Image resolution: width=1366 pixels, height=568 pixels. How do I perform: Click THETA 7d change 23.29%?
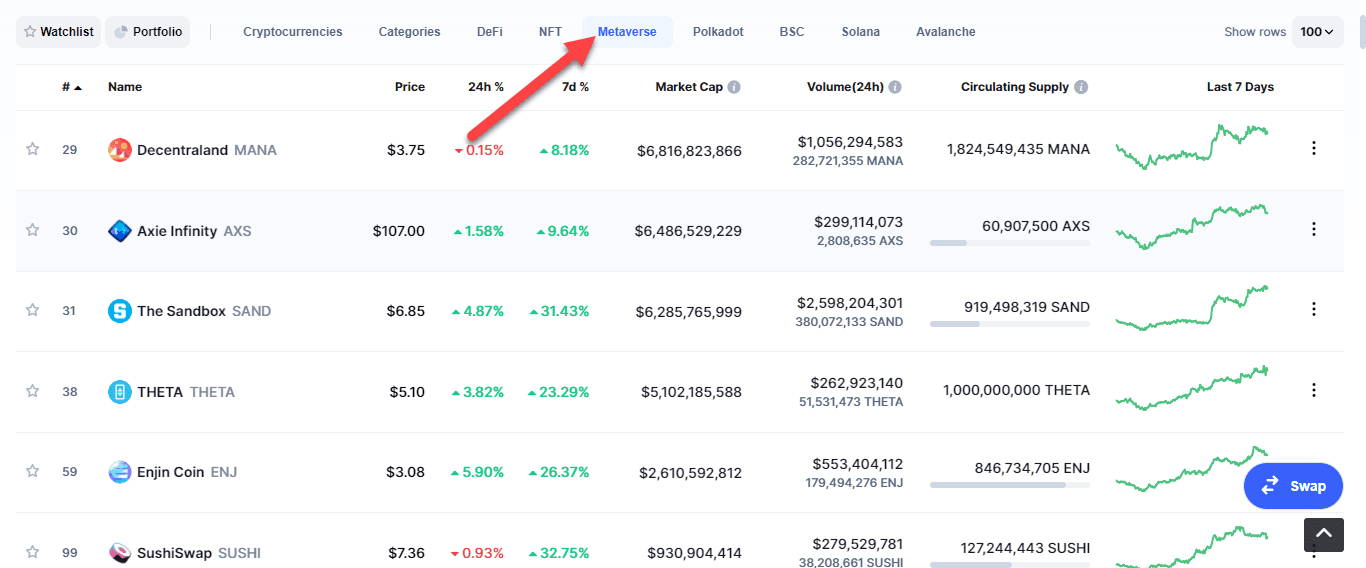tap(559, 392)
